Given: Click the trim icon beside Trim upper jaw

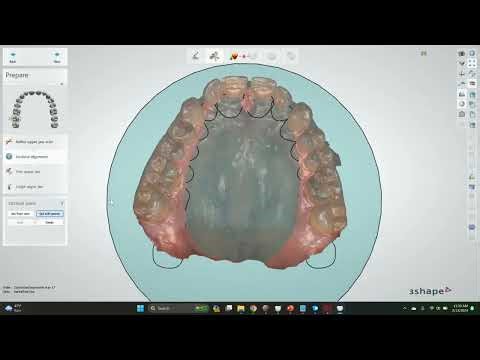Looking at the screenshot, I should pos(9,171).
